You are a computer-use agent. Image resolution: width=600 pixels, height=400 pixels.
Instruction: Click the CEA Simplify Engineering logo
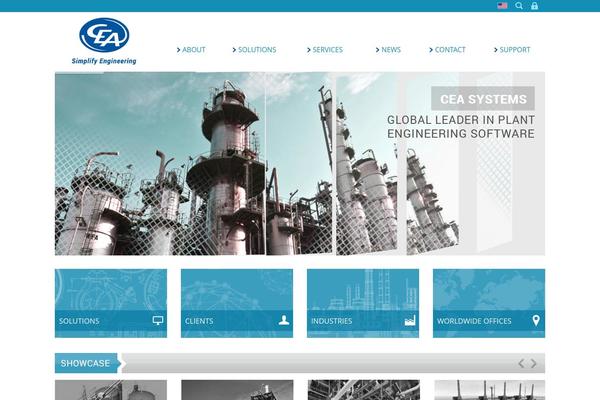104,41
